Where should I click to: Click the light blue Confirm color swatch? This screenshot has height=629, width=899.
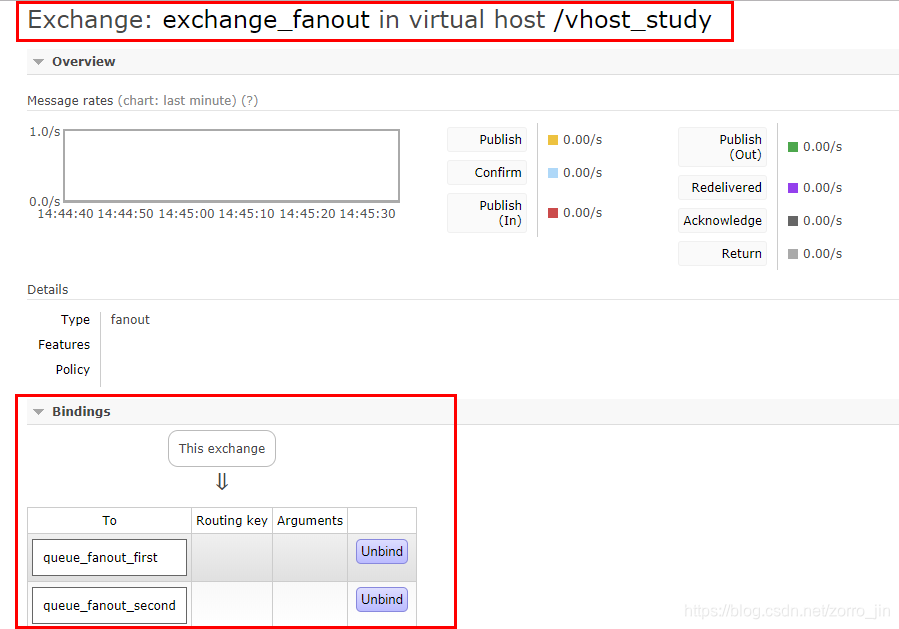(x=553, y=173)
